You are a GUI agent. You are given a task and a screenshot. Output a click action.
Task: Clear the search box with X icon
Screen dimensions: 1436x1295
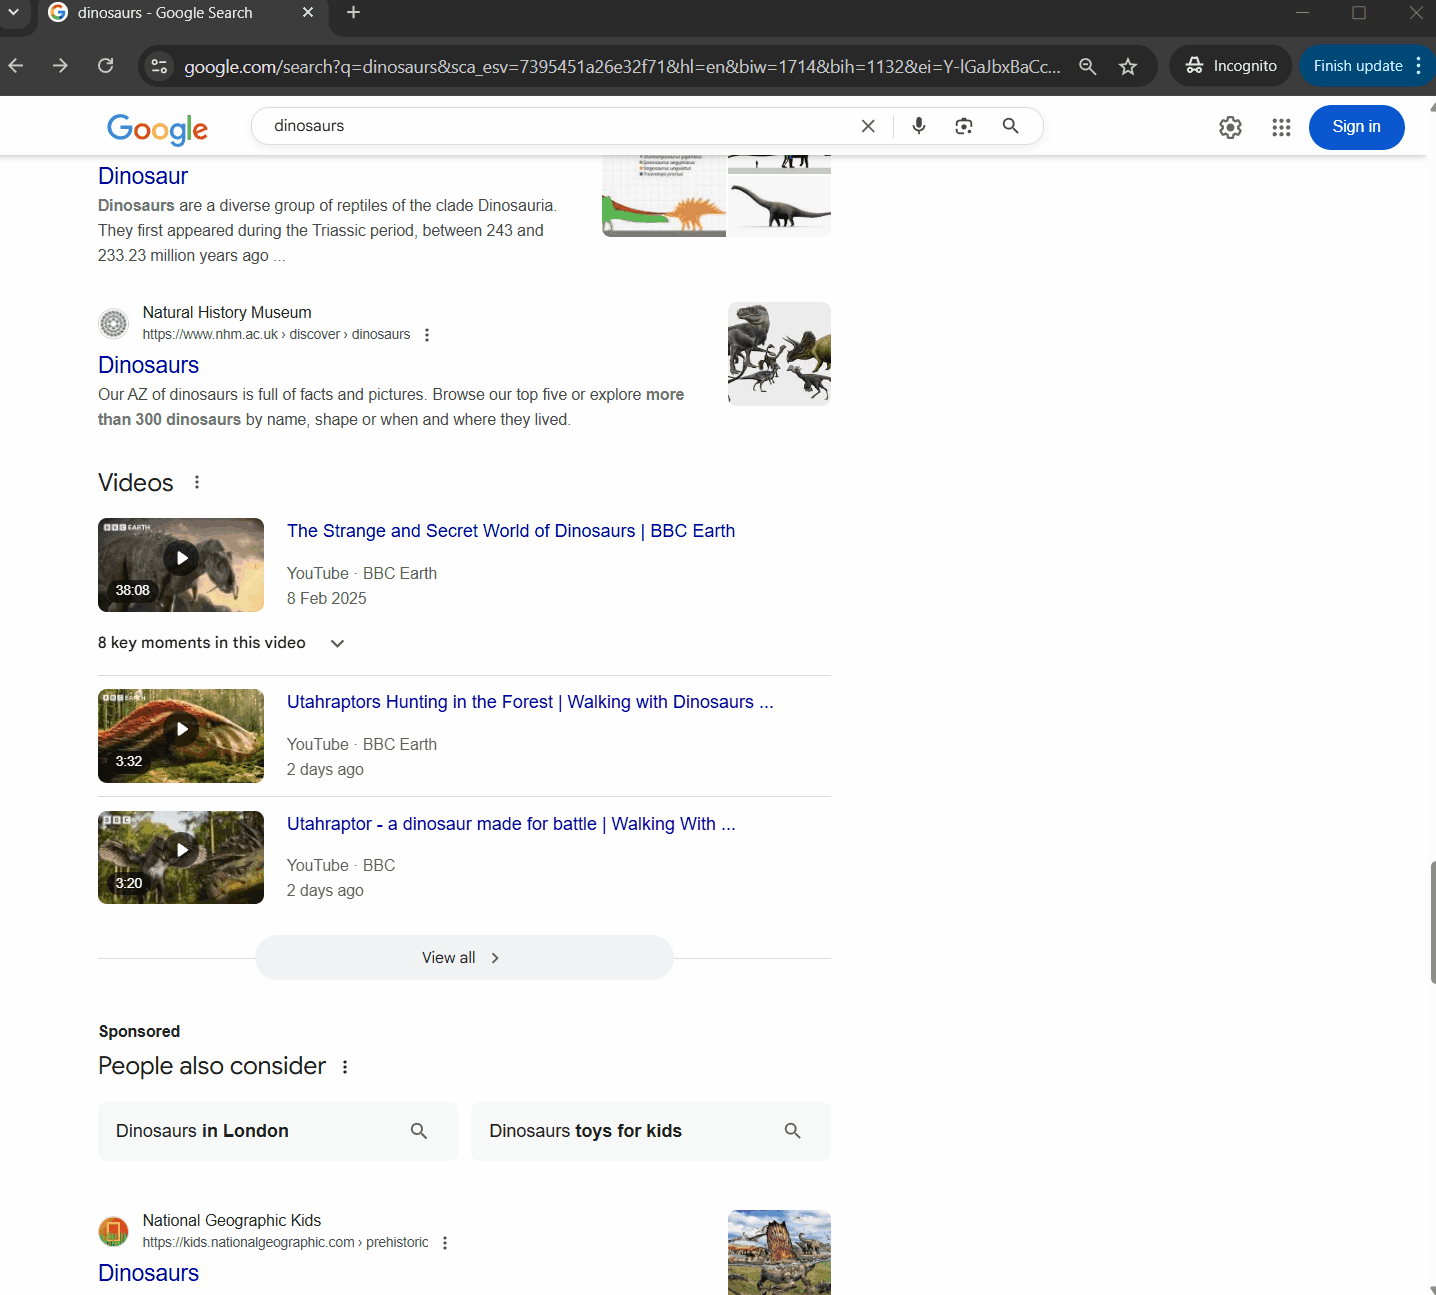(868, 126)
